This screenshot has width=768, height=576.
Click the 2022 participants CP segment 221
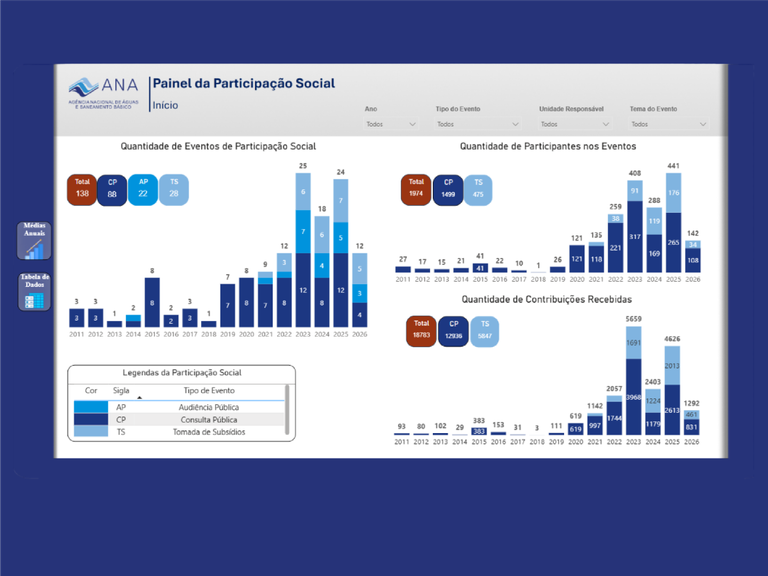pos(616,247)
